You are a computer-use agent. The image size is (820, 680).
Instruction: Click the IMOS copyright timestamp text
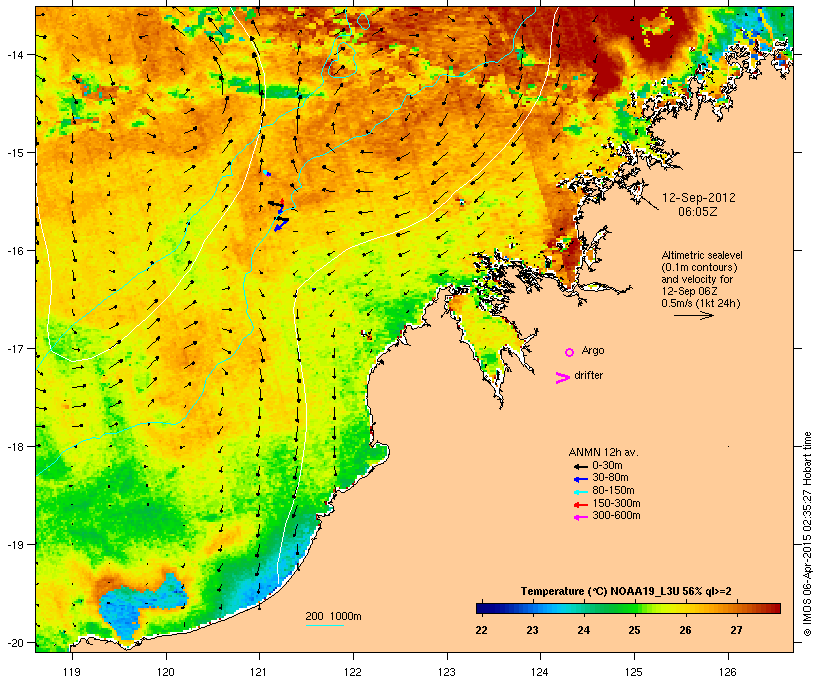click(807, 534)
